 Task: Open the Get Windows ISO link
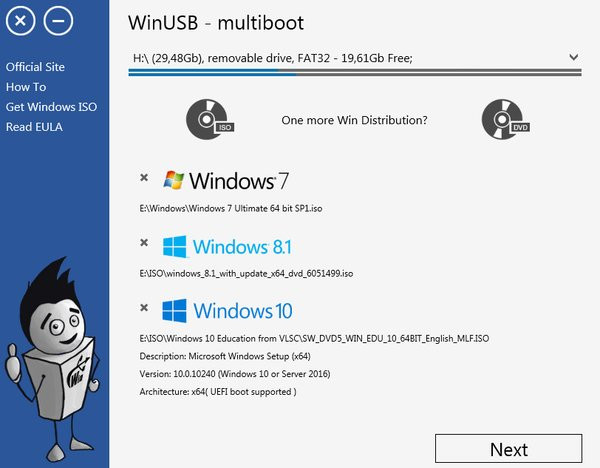51,107
